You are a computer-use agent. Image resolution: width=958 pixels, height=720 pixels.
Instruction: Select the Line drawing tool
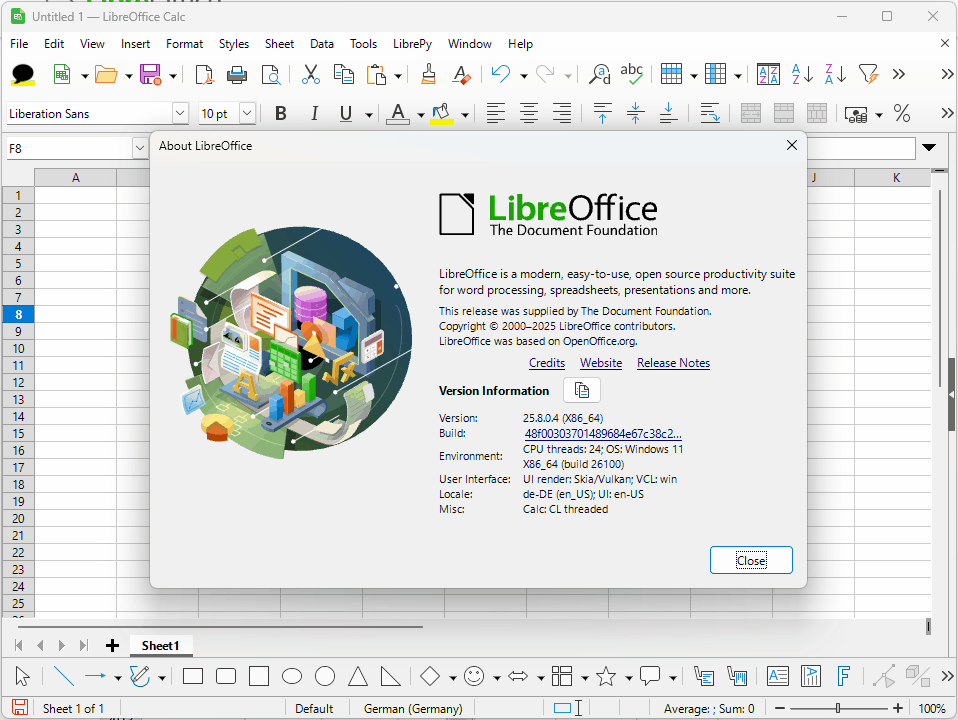(x=64, y=676)
